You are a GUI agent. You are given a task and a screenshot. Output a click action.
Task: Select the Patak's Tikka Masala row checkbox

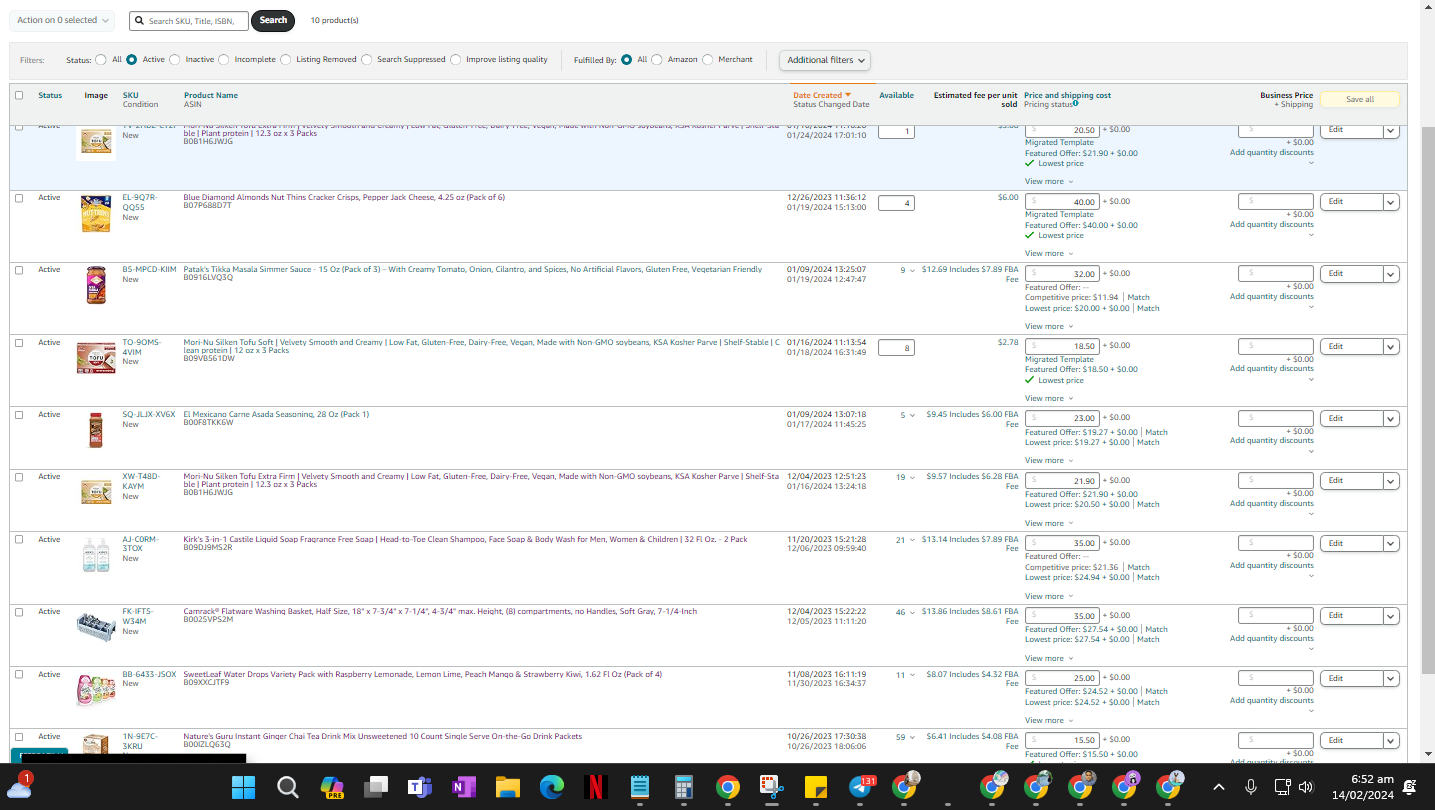19,270
